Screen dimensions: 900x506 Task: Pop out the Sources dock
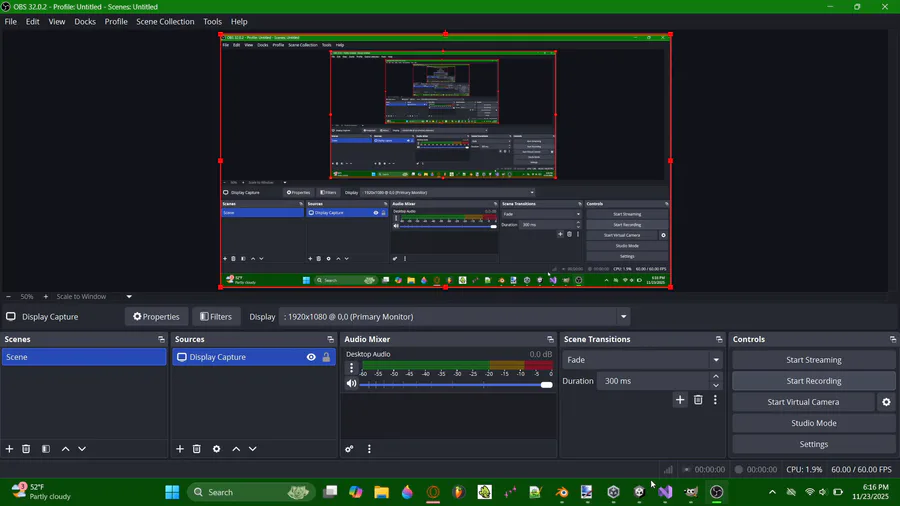[x=330, y=339]
